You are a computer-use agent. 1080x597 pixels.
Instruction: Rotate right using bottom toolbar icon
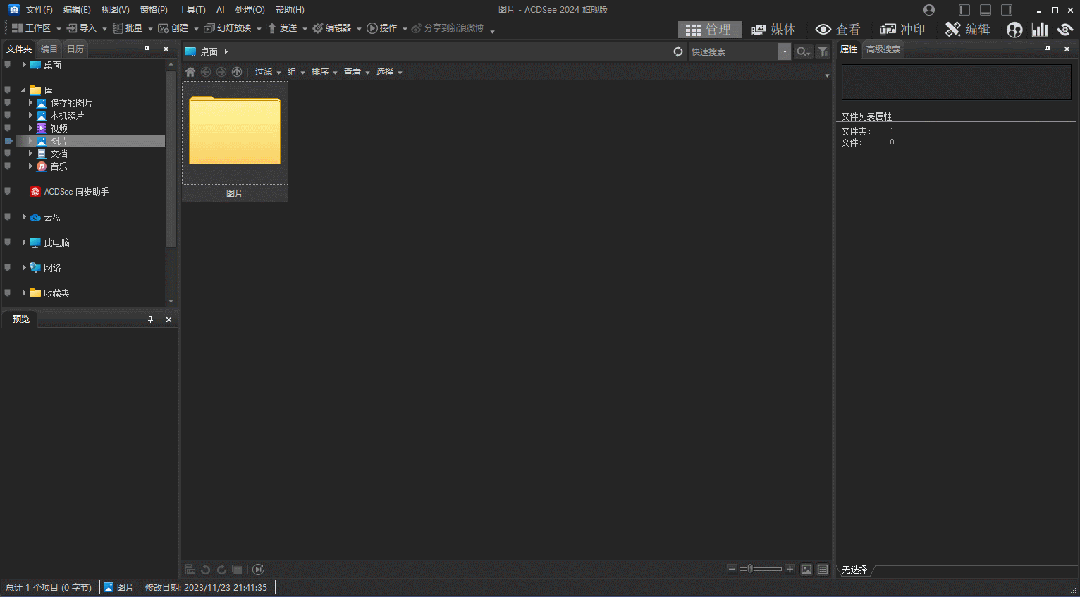(x=221, y=569)
